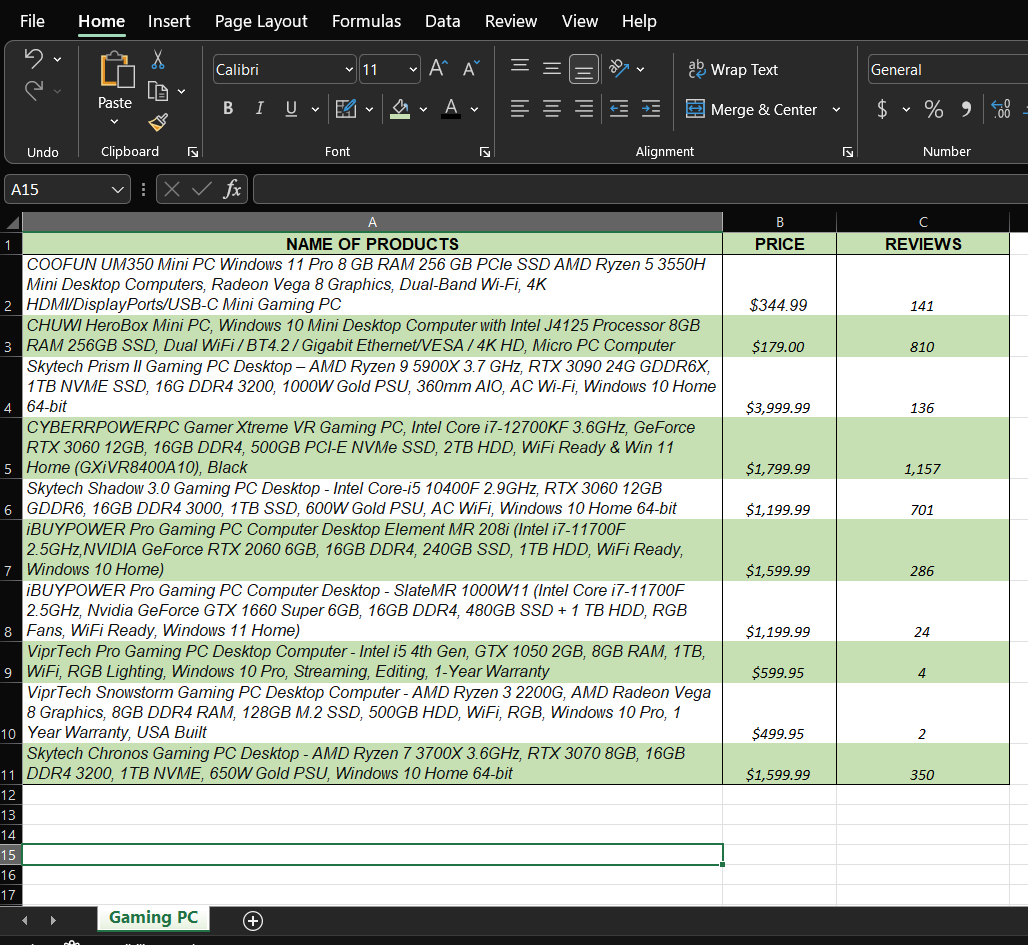This screenshot has width=1028, height=945.
Task: Toggle Italic formatting
Action: click(259, 109)
